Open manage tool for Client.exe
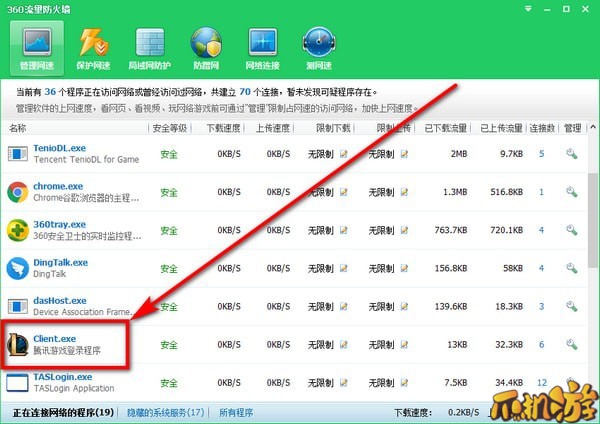This screenshot has height=424, width=600. 572,345
